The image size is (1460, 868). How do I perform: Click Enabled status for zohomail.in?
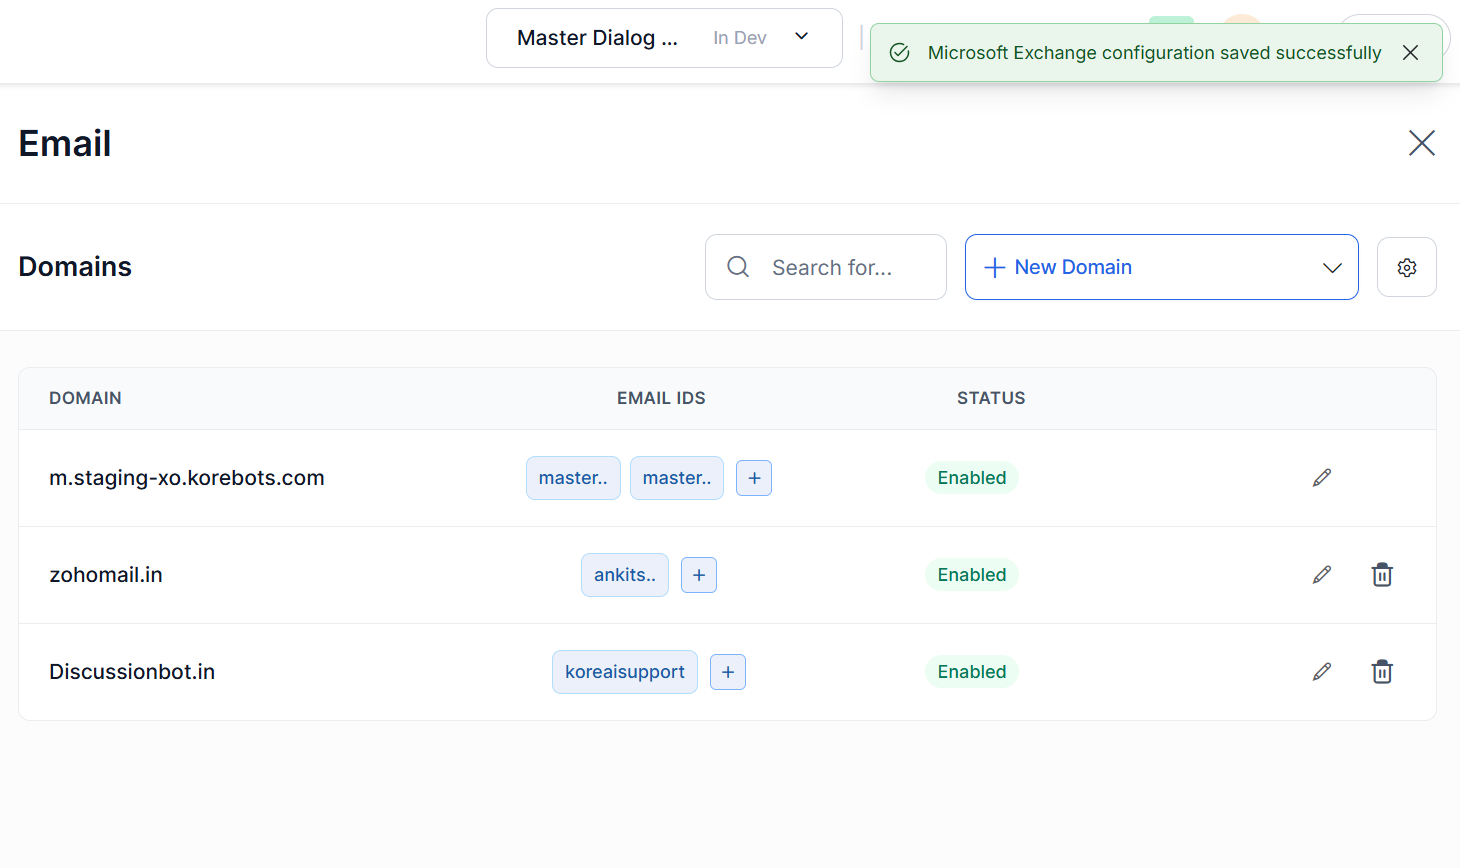pos(971,575)
